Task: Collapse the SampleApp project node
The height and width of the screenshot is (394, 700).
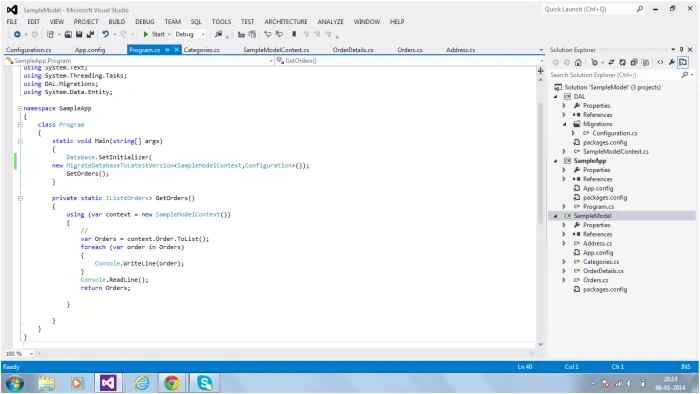Action: point(556,161)
